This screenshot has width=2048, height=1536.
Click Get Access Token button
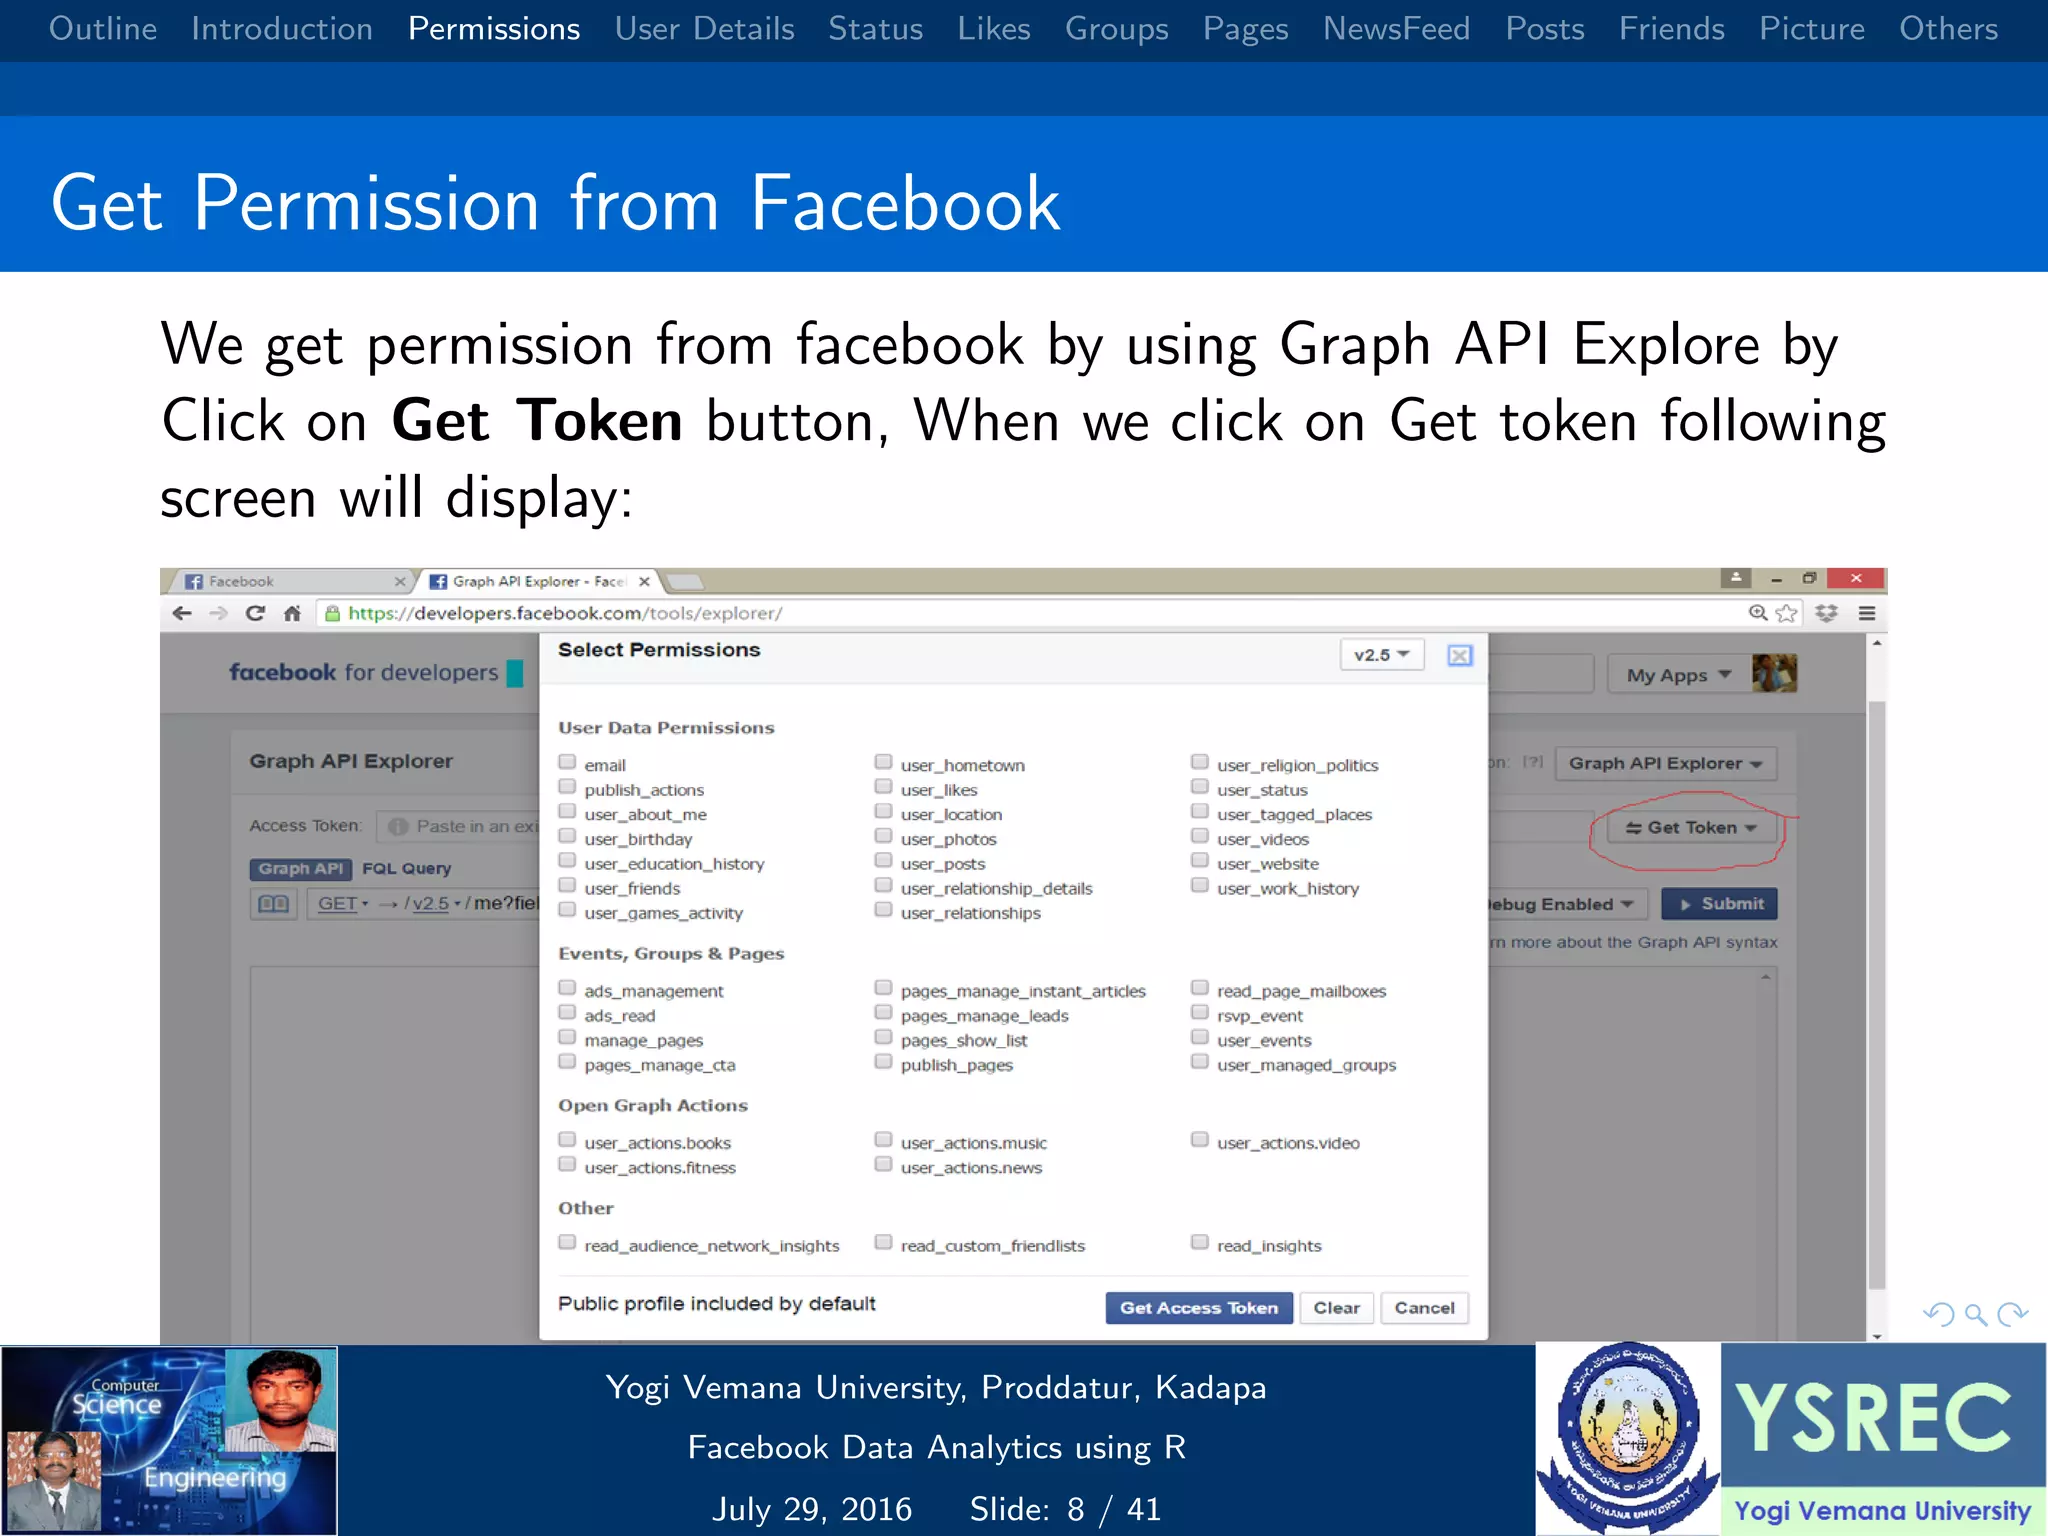(x=1199, y=1307)
